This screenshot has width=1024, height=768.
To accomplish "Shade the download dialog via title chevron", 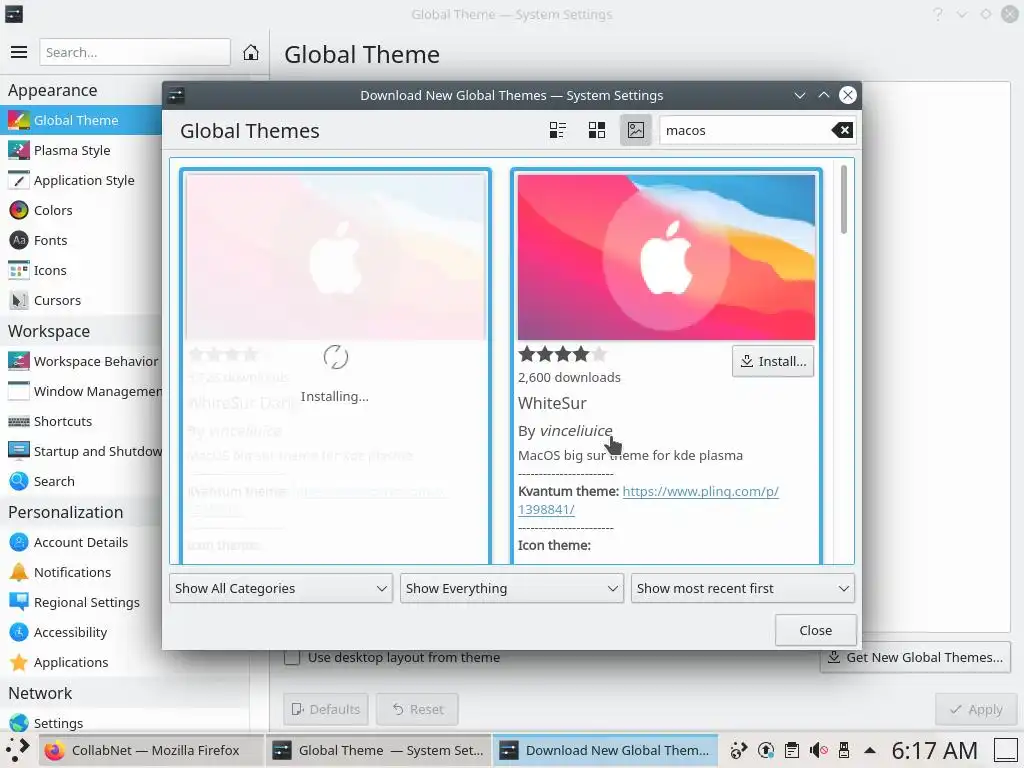I will click(x=799, y=95).
